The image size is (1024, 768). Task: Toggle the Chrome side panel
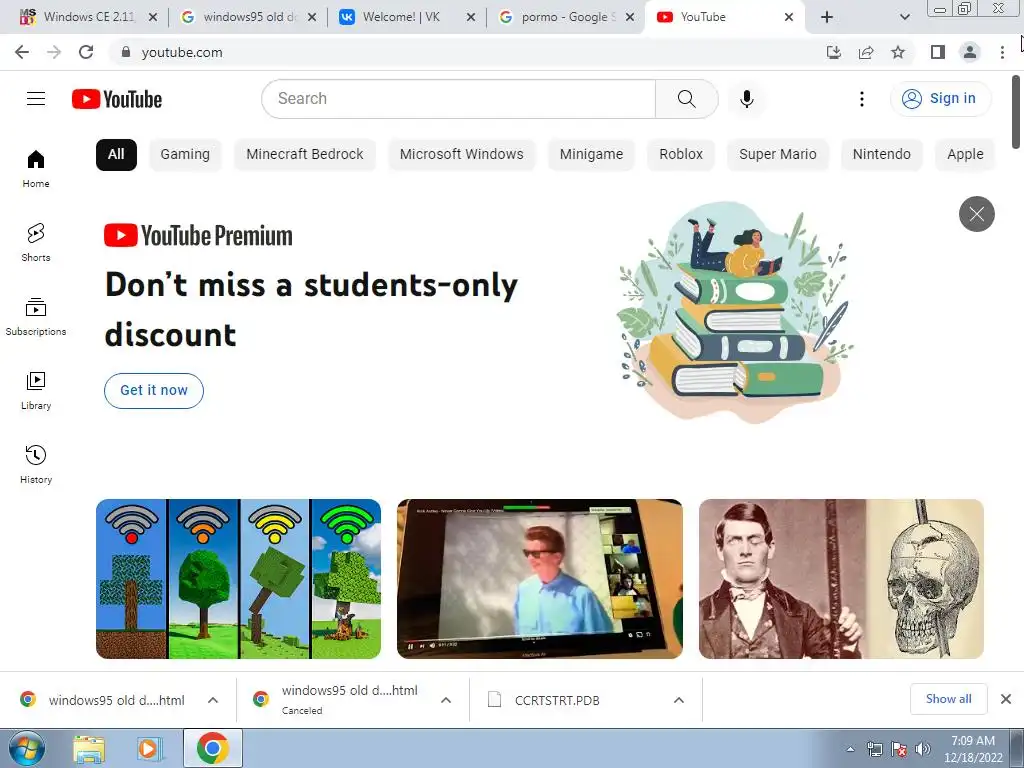pos(937,52)
